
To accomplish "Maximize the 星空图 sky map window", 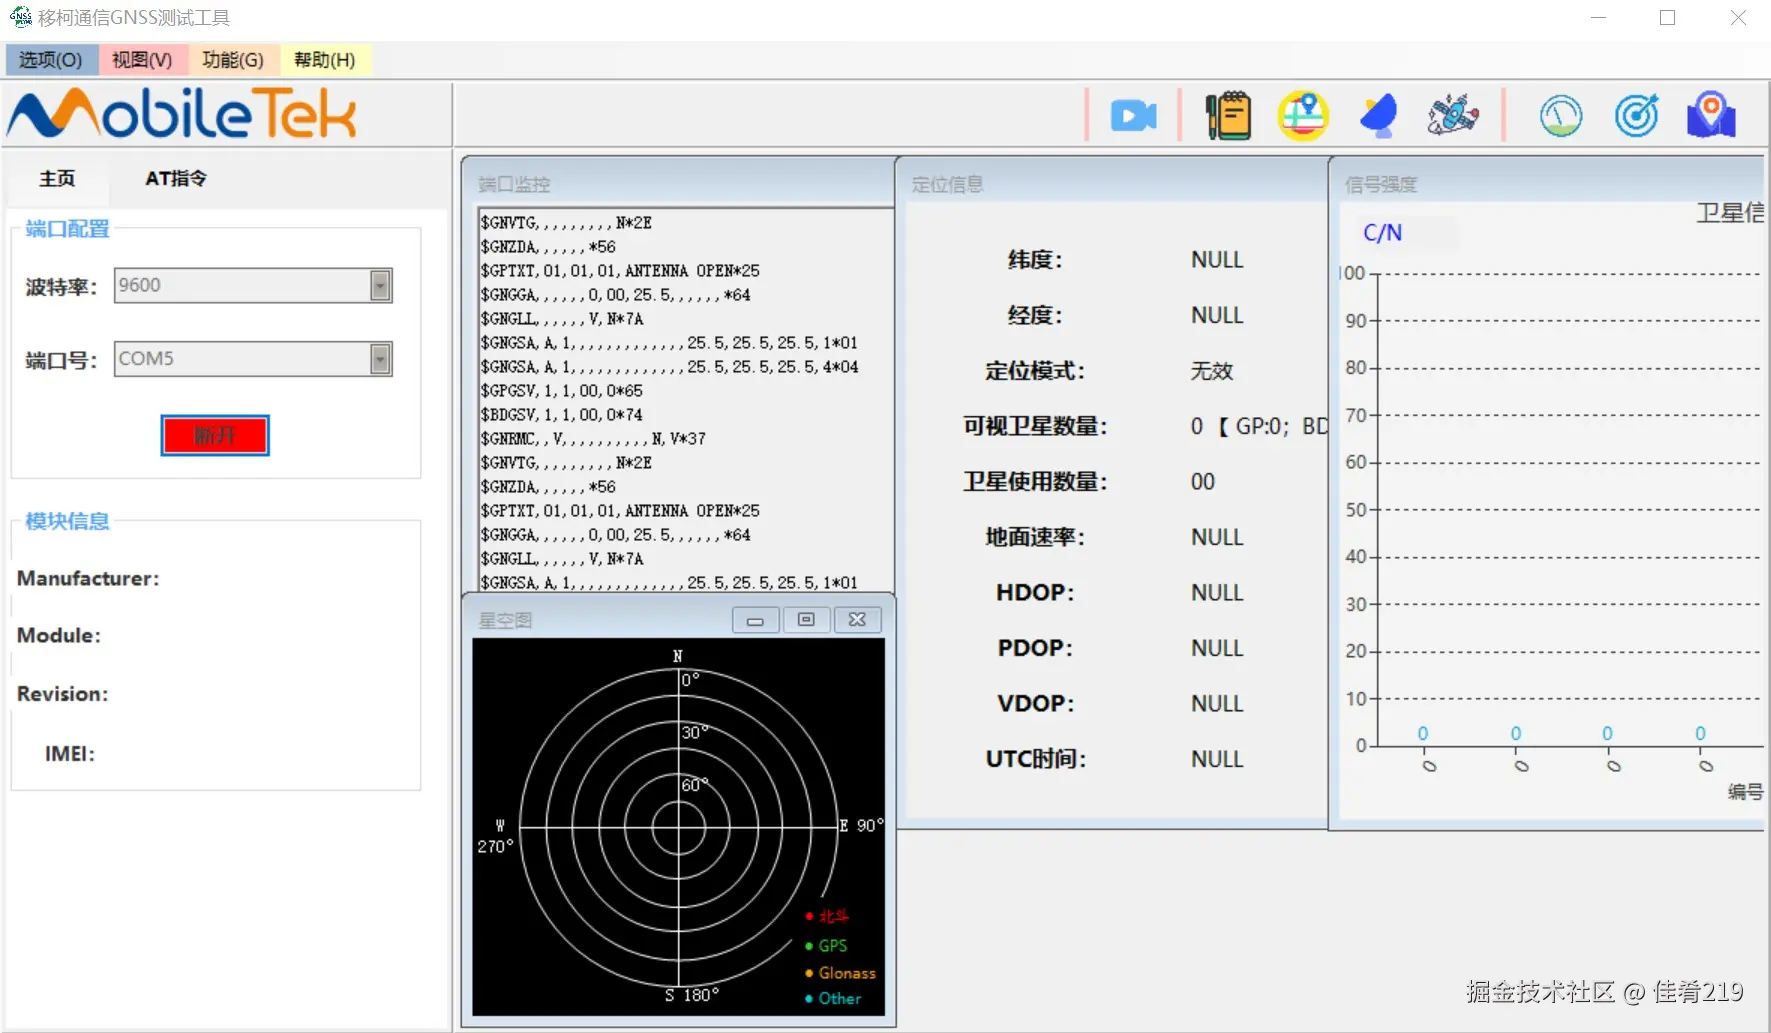I will (806, 619).
